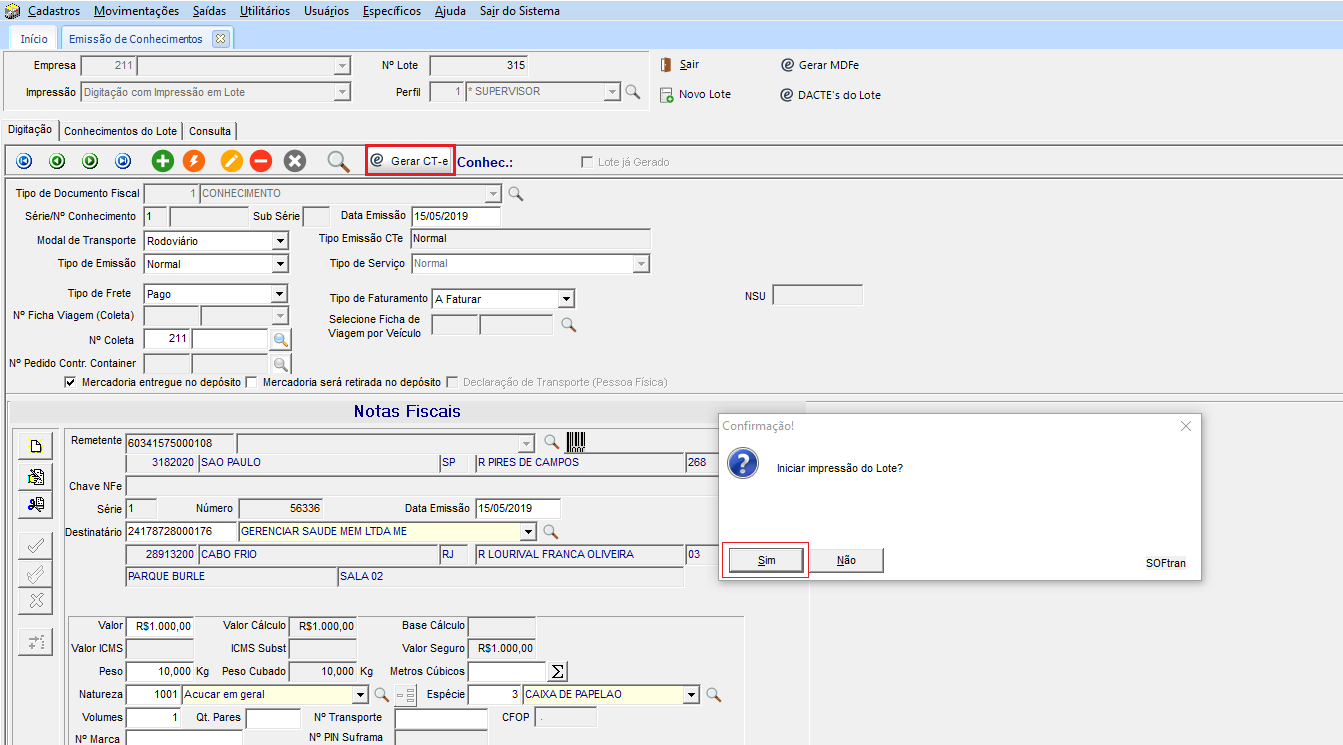Close the Confirmação dialog
The height and width of the screenshot is (745, 1343).
1186,426
